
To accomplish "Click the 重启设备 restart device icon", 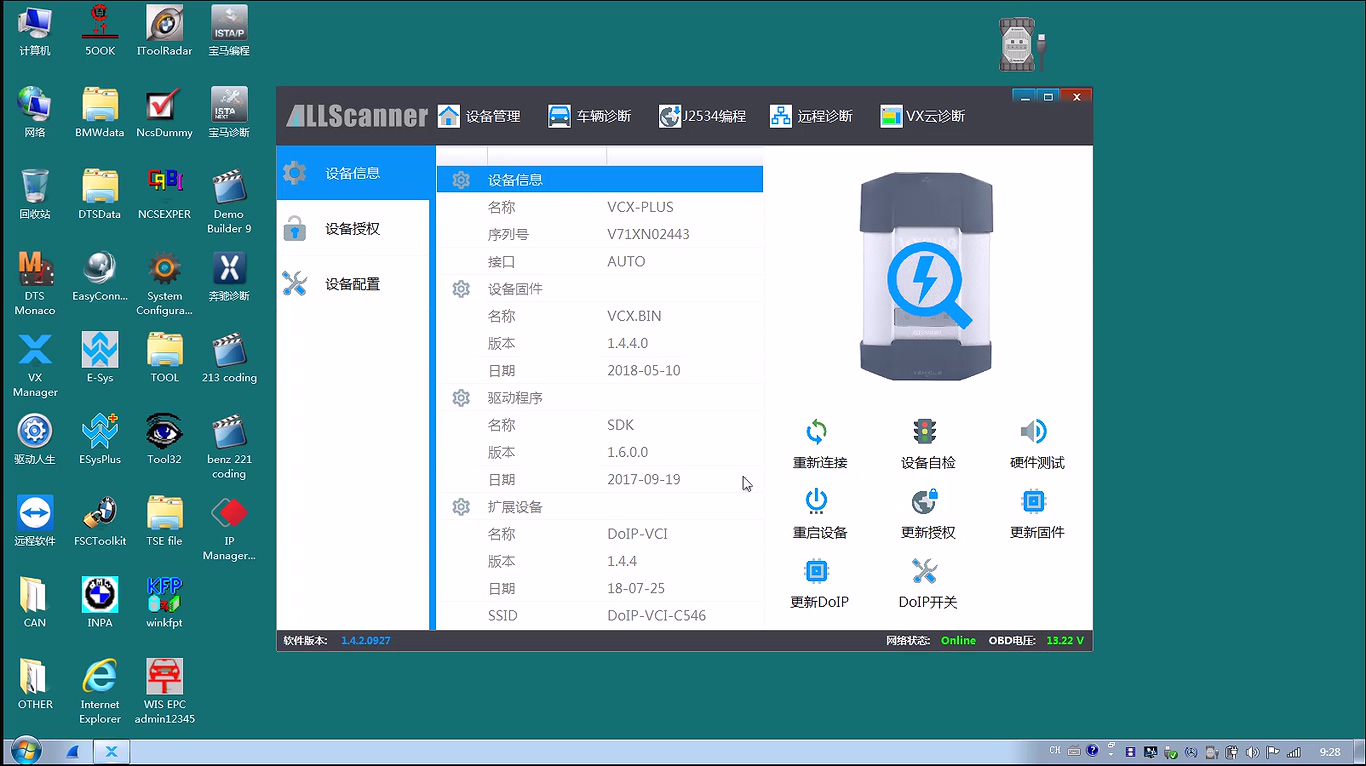I will [817, 502].
